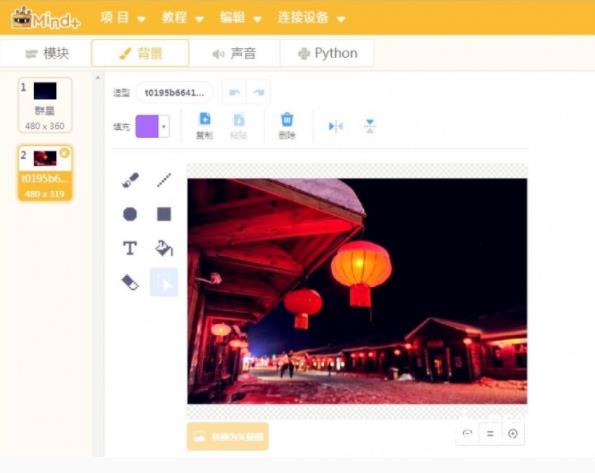Select the Rectangle tool

click(x=164, y=214)
